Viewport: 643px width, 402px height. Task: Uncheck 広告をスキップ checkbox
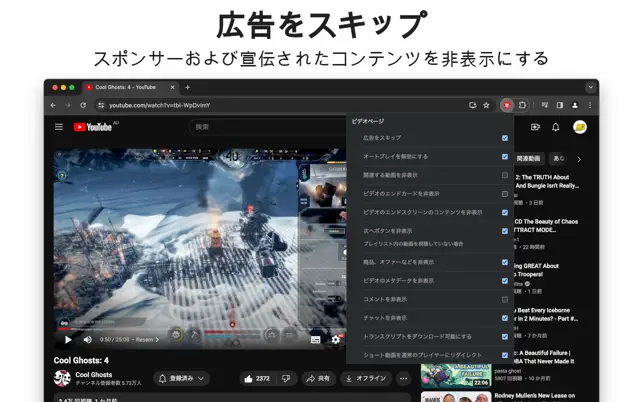(x=505, y=138)
